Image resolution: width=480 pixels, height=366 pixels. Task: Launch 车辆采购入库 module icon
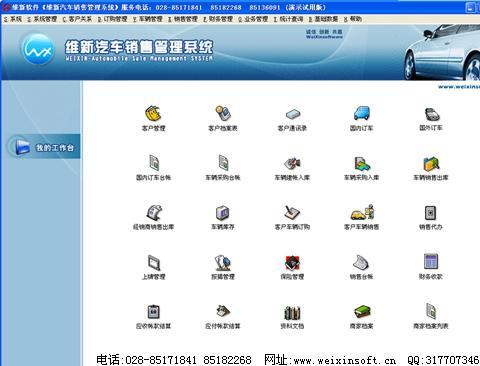(362, 163)
